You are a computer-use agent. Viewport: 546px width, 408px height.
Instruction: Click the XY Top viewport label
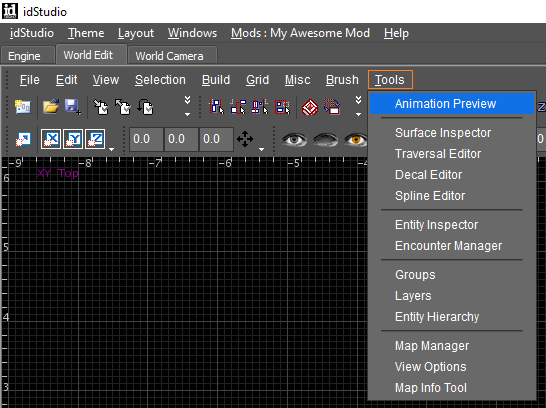57,173
